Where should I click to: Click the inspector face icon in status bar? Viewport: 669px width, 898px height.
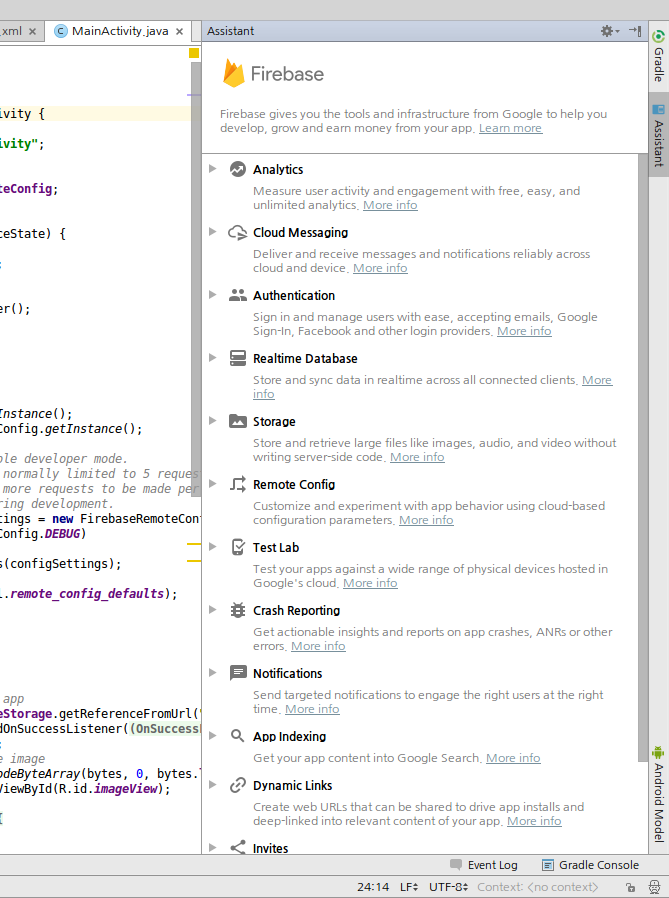[x=654, y=887]
